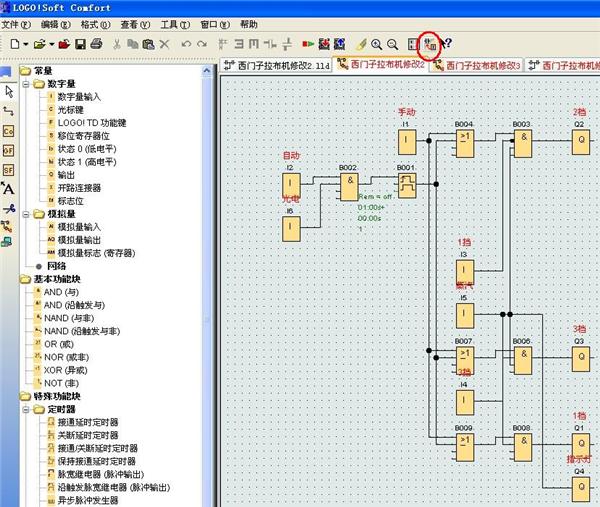Click input block I2 labeled 自动
Image resolution: width=600 pixels, height=507 pixels.
pos(291,185)
